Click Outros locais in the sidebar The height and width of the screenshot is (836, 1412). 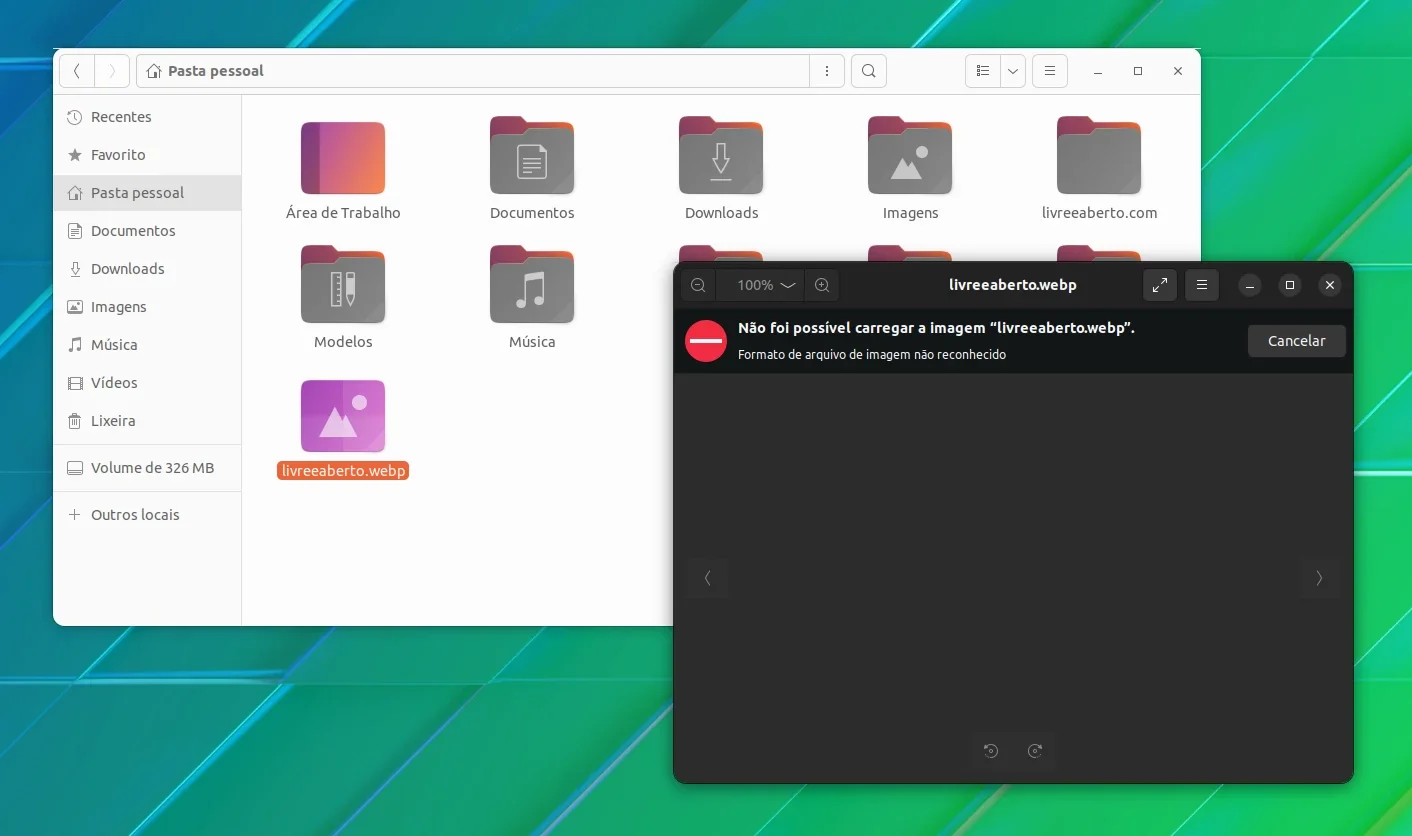pos(147,515)
